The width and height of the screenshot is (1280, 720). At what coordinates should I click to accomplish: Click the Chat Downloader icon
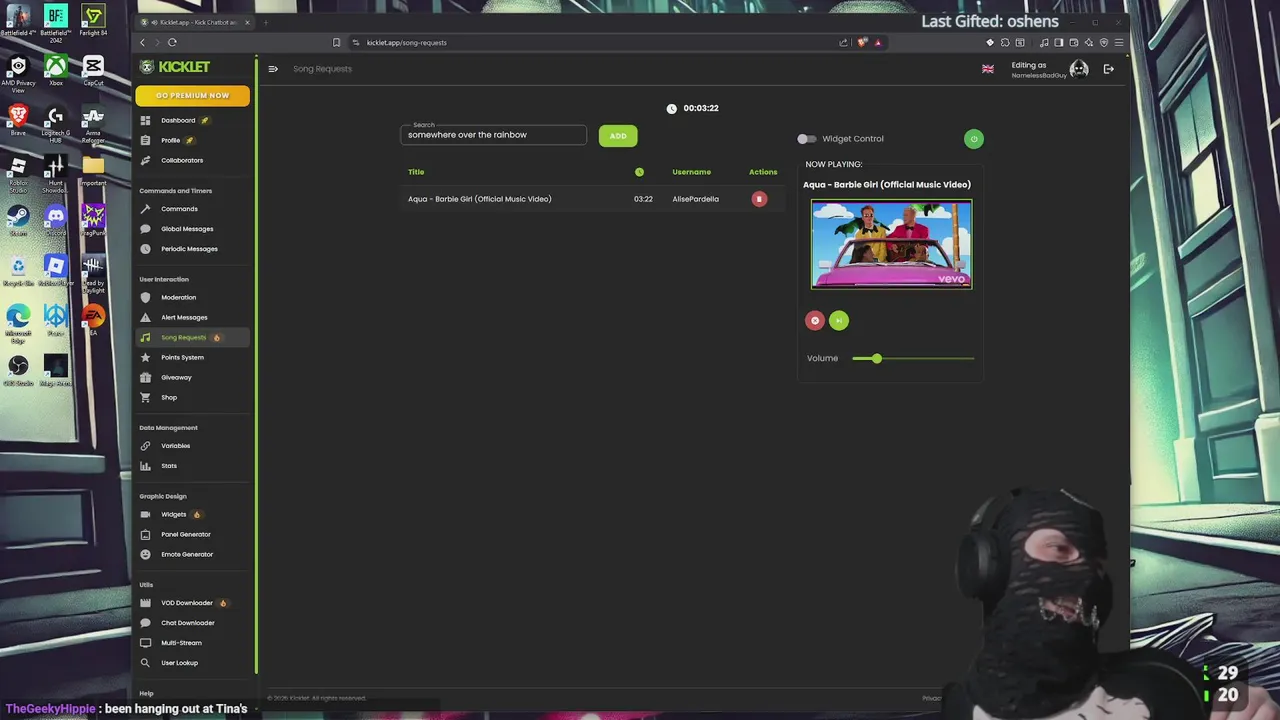click(x=145, y=623)
